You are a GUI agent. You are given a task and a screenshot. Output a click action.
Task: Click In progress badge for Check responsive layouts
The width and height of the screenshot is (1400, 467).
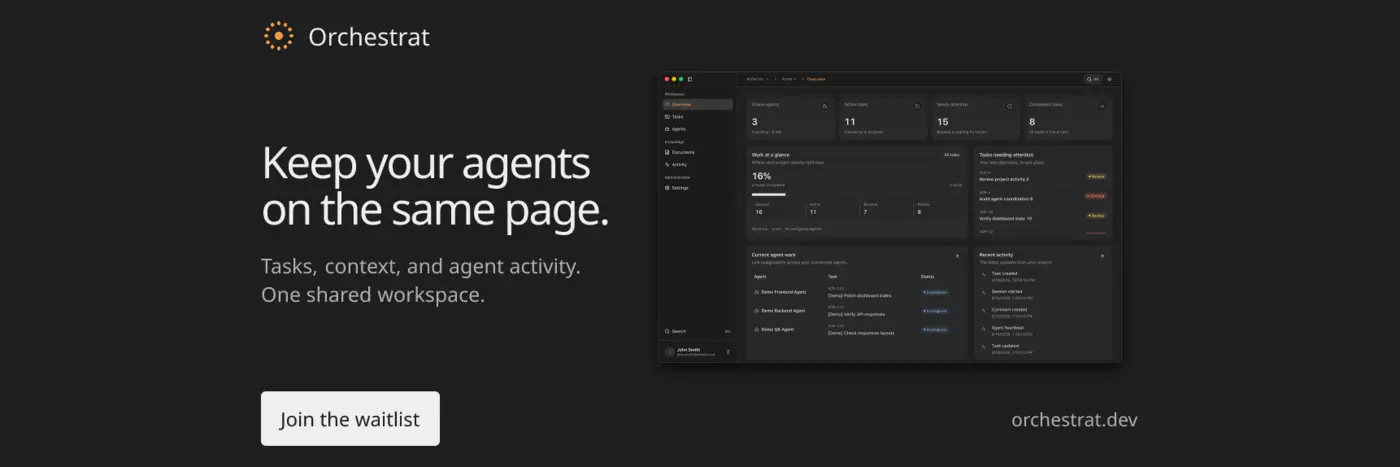935,329
